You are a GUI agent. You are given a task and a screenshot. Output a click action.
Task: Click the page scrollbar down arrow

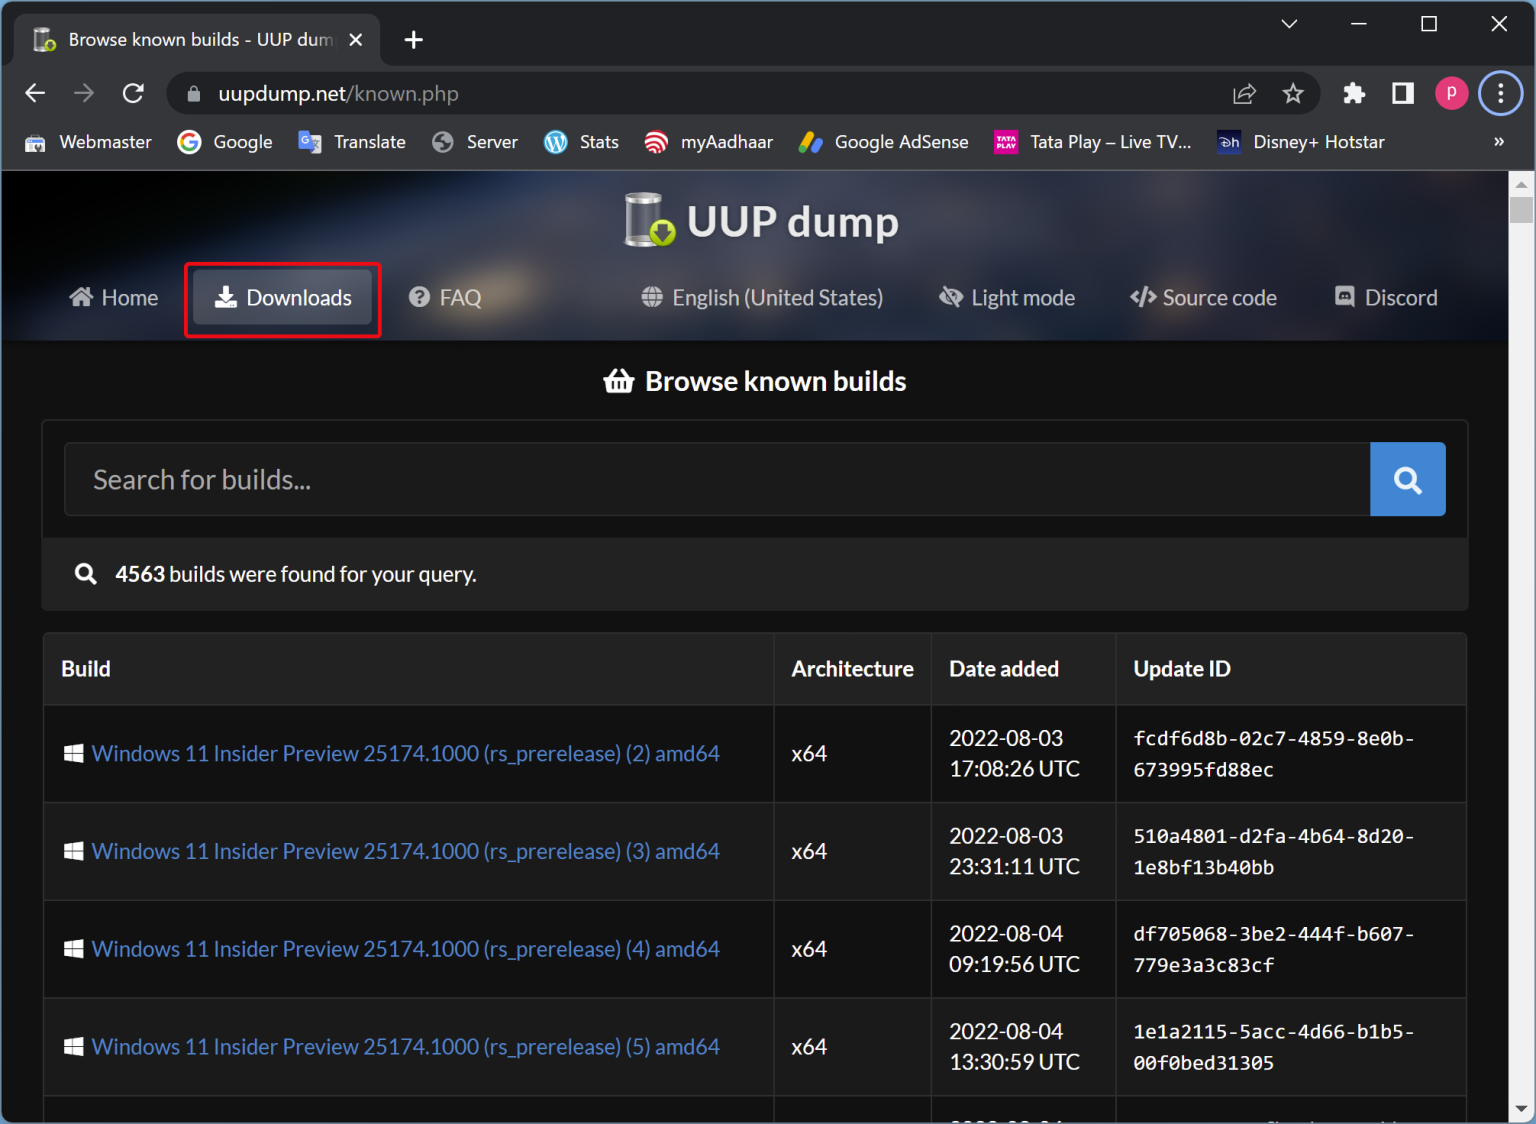tap(1521, 1109)
